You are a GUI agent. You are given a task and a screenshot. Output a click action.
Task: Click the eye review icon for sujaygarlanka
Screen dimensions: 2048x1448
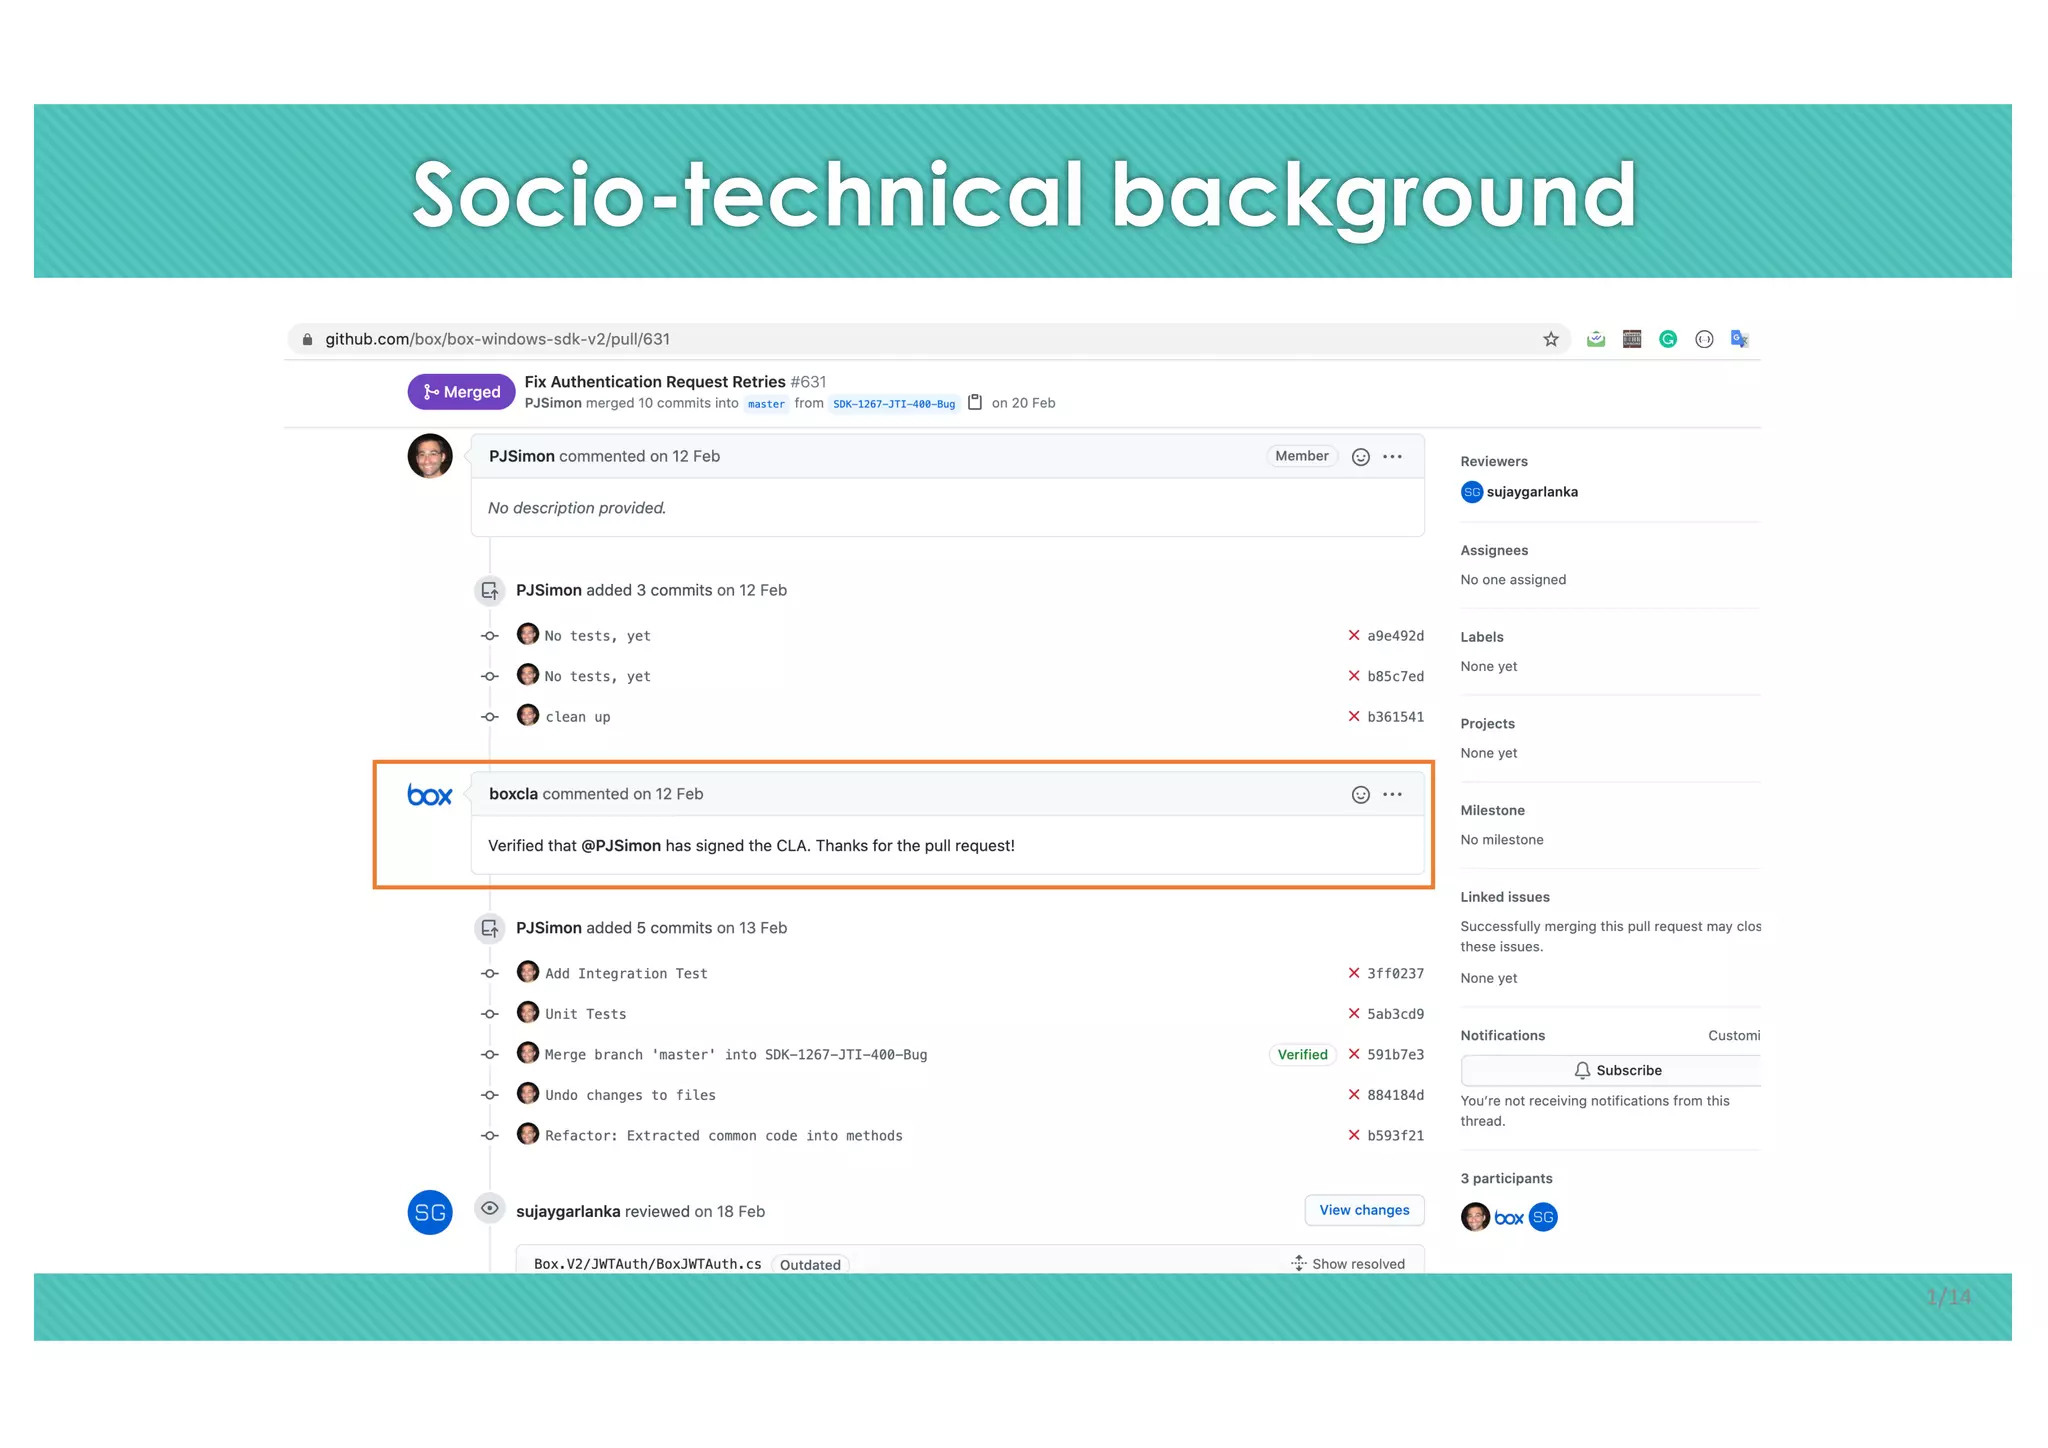pyautogui.click(x=489, y=1208)
